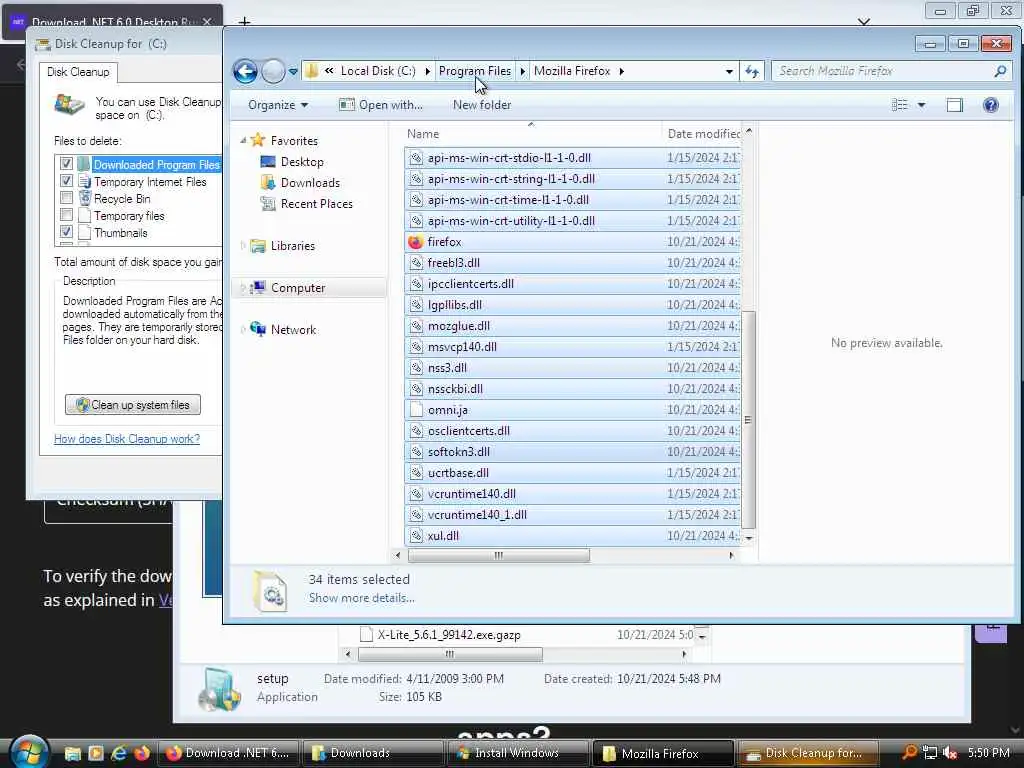Click horizontal scrollbar thumb in Downloads window

(450, 654)
